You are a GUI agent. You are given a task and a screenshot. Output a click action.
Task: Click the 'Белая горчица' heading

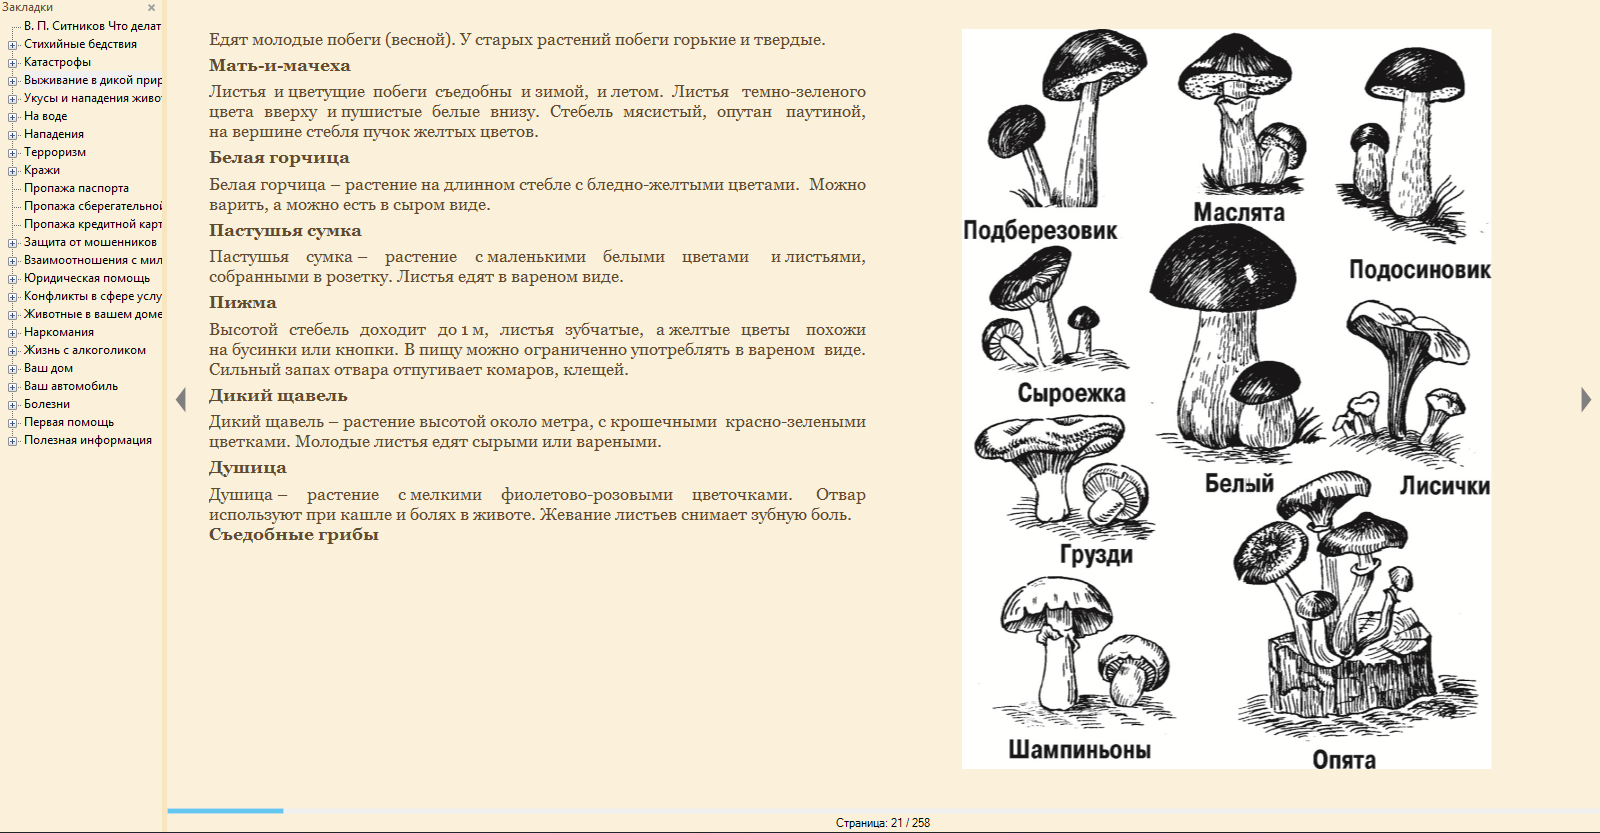click(279, 158)
